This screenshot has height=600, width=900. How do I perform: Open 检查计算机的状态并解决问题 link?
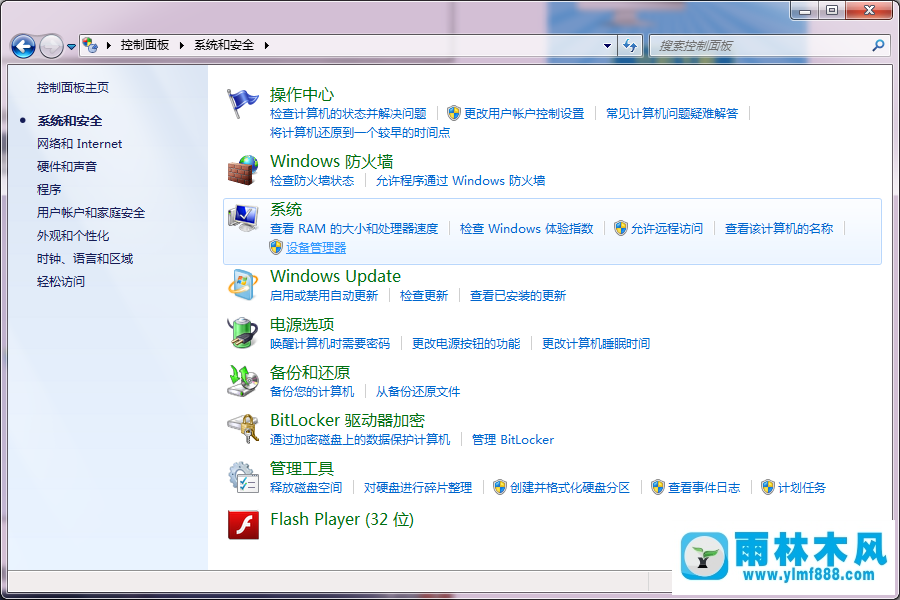point(348,114)
